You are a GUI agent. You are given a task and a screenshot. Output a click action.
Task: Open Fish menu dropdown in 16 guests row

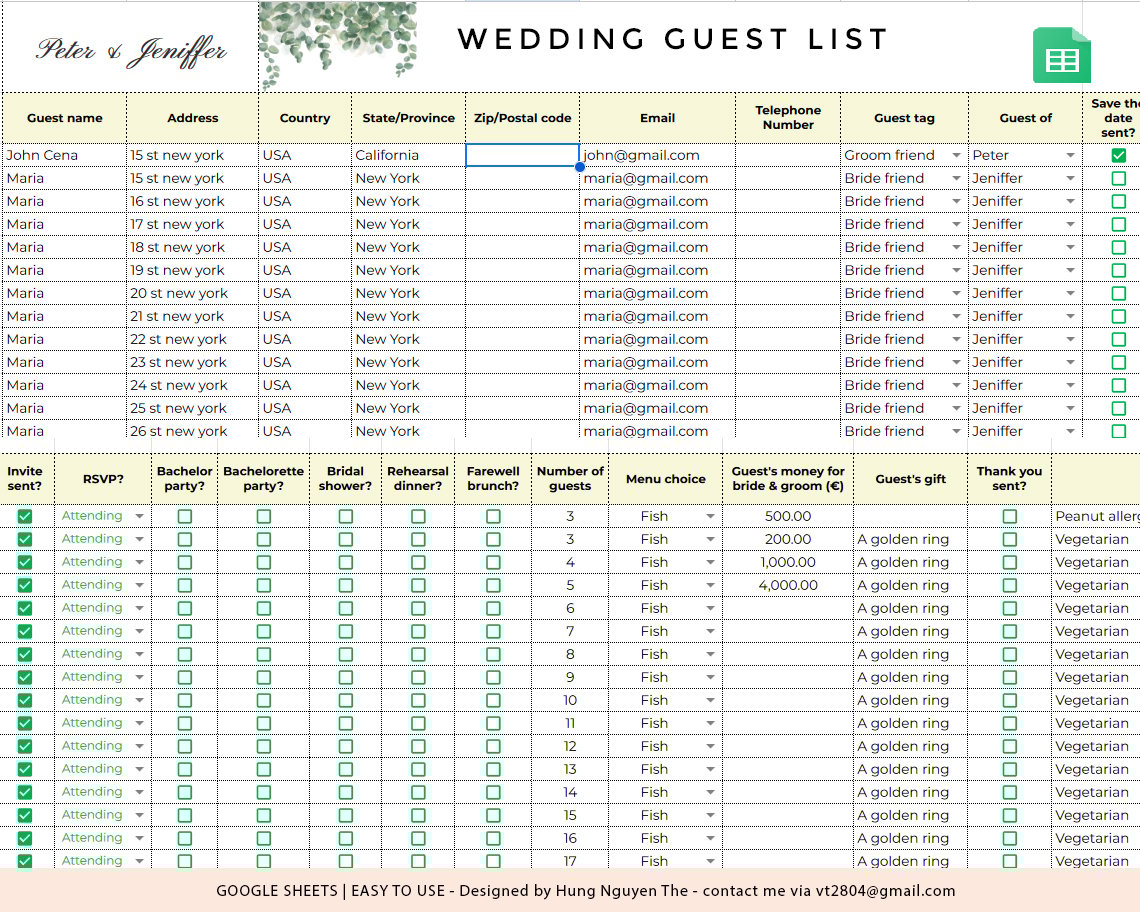tap(710, 838)
